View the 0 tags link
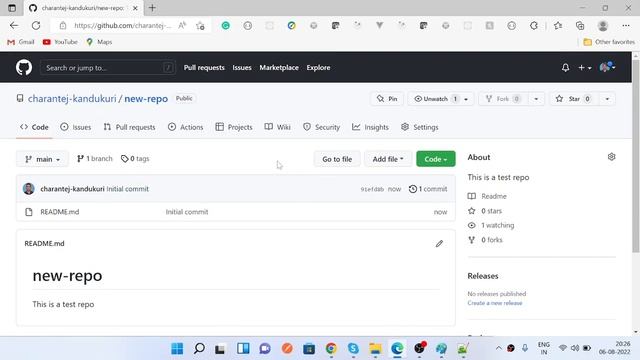The height and width of the screenshot is (360, 640). [135, 159]
